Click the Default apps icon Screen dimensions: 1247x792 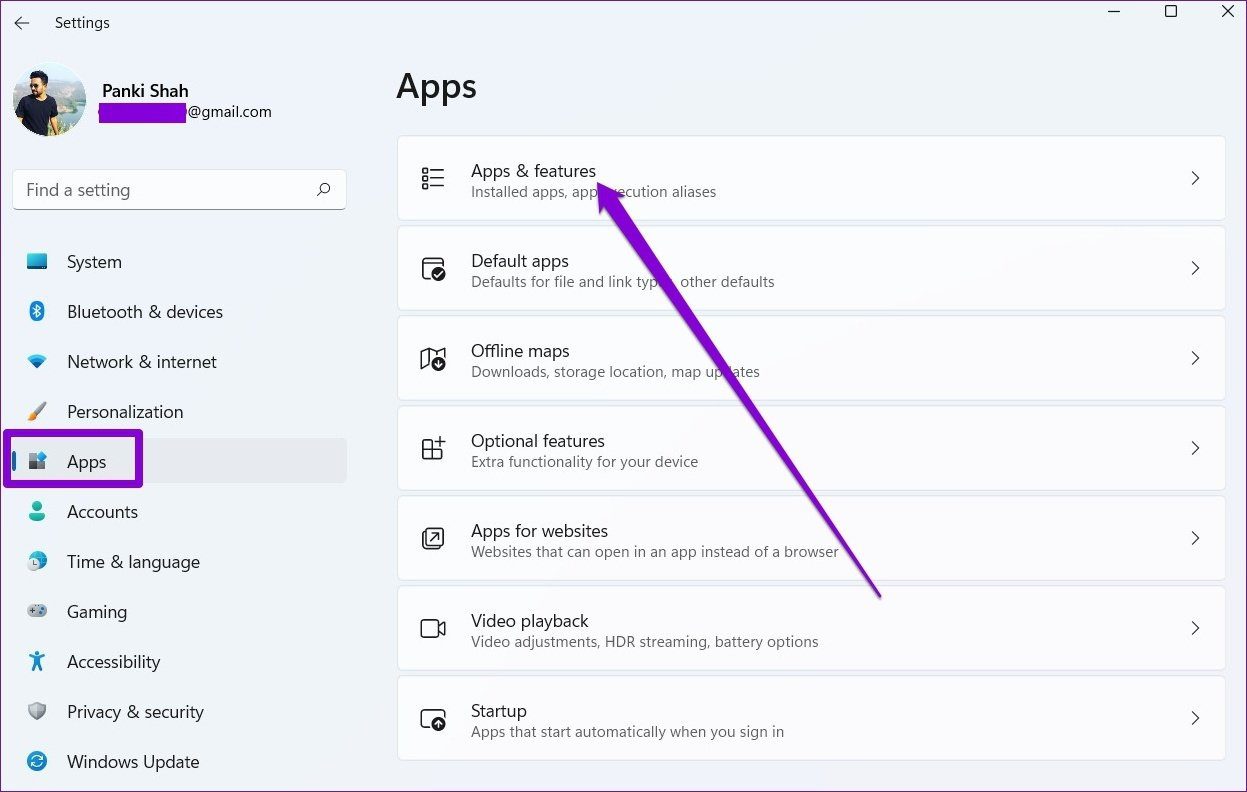[433, 268]
